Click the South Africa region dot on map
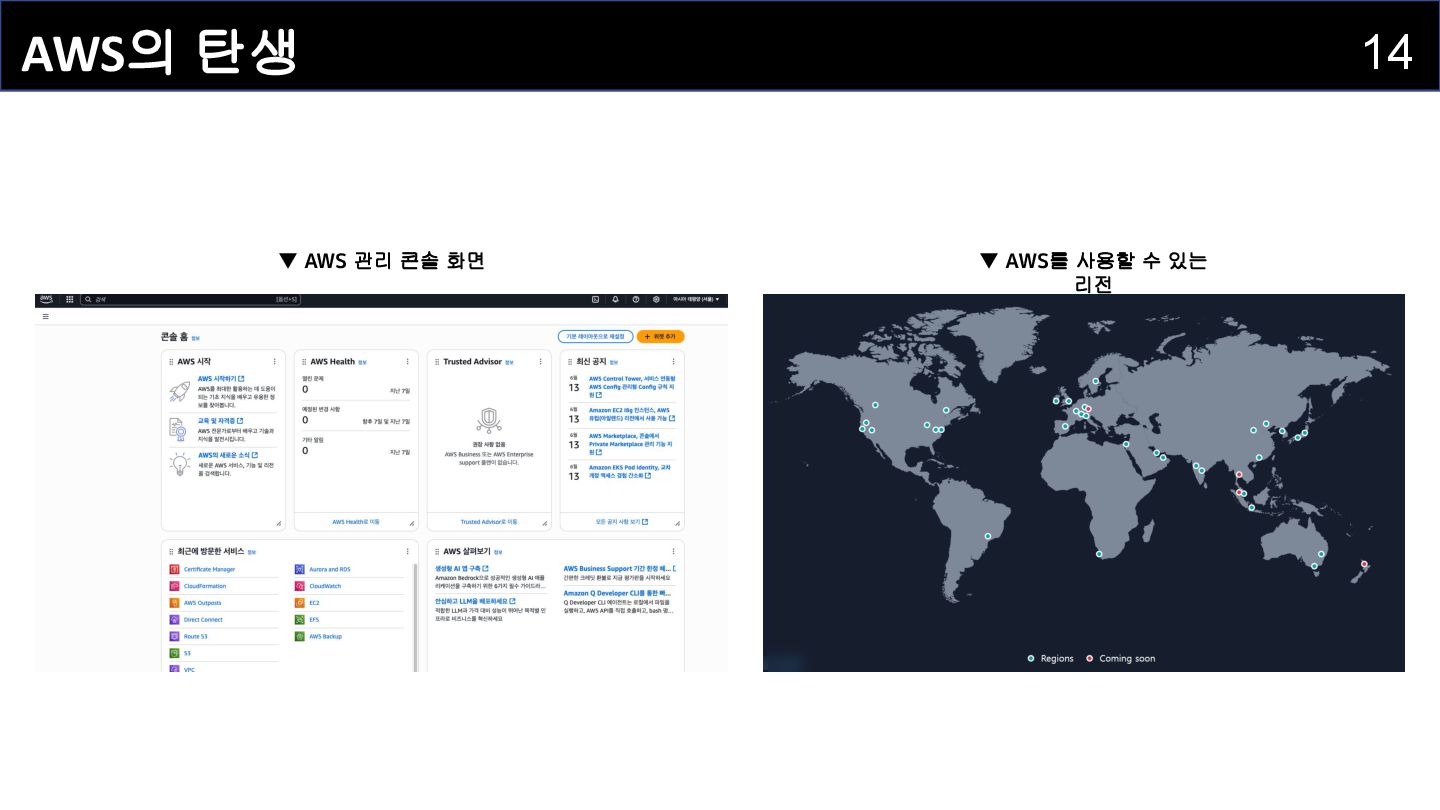1440x810 pixels. (x=1099, y=554)
